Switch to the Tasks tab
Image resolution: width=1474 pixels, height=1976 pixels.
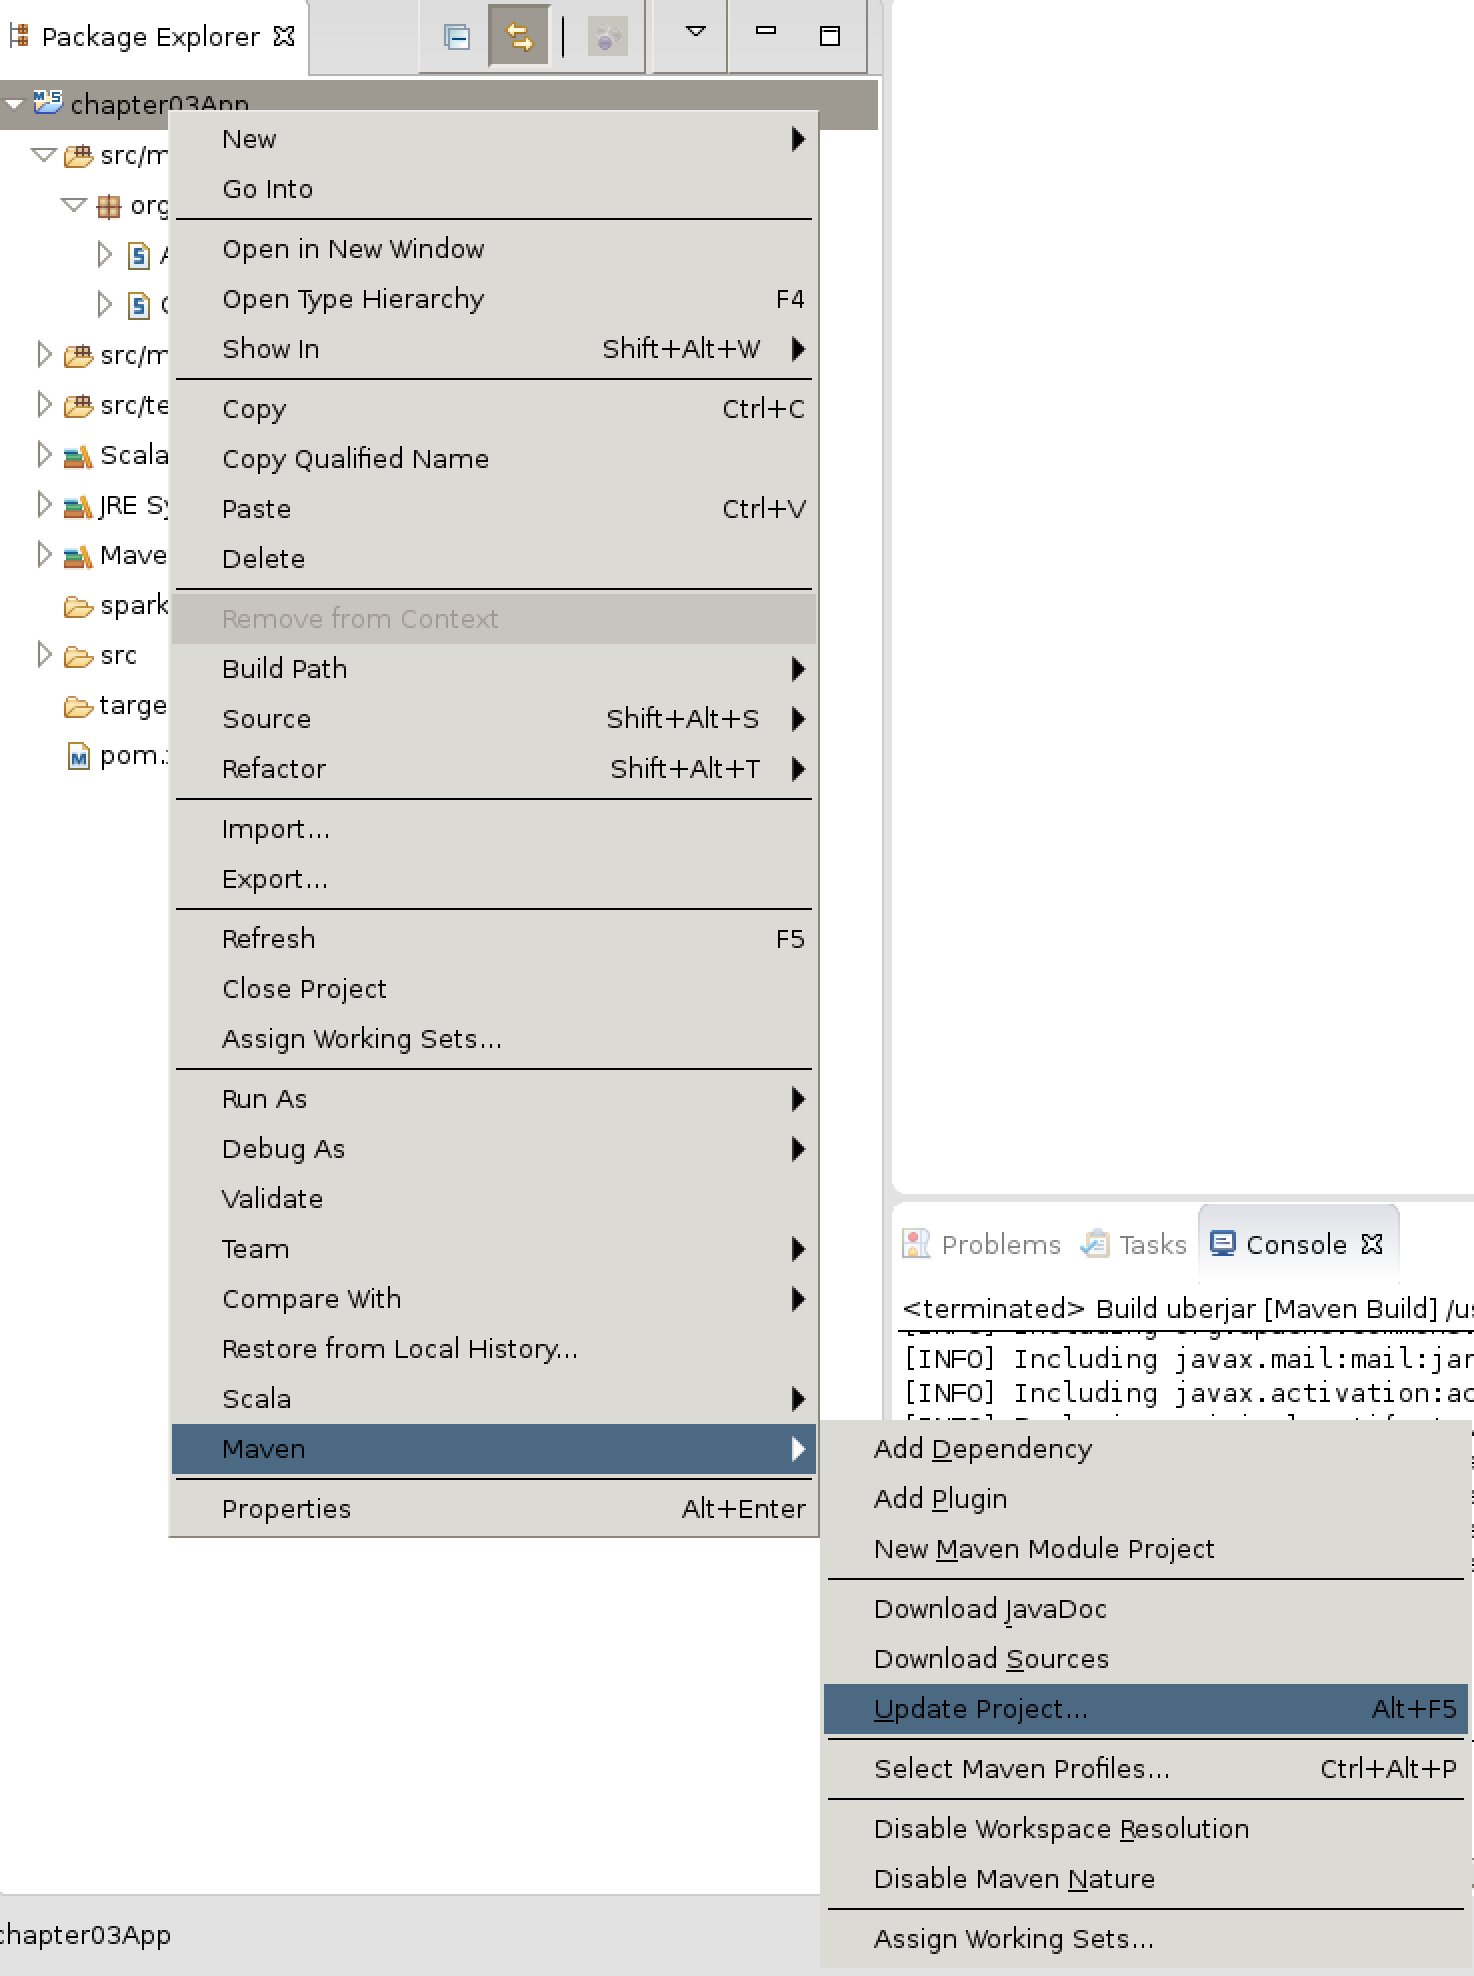pyautogui.click(x=1133, y=1244)
